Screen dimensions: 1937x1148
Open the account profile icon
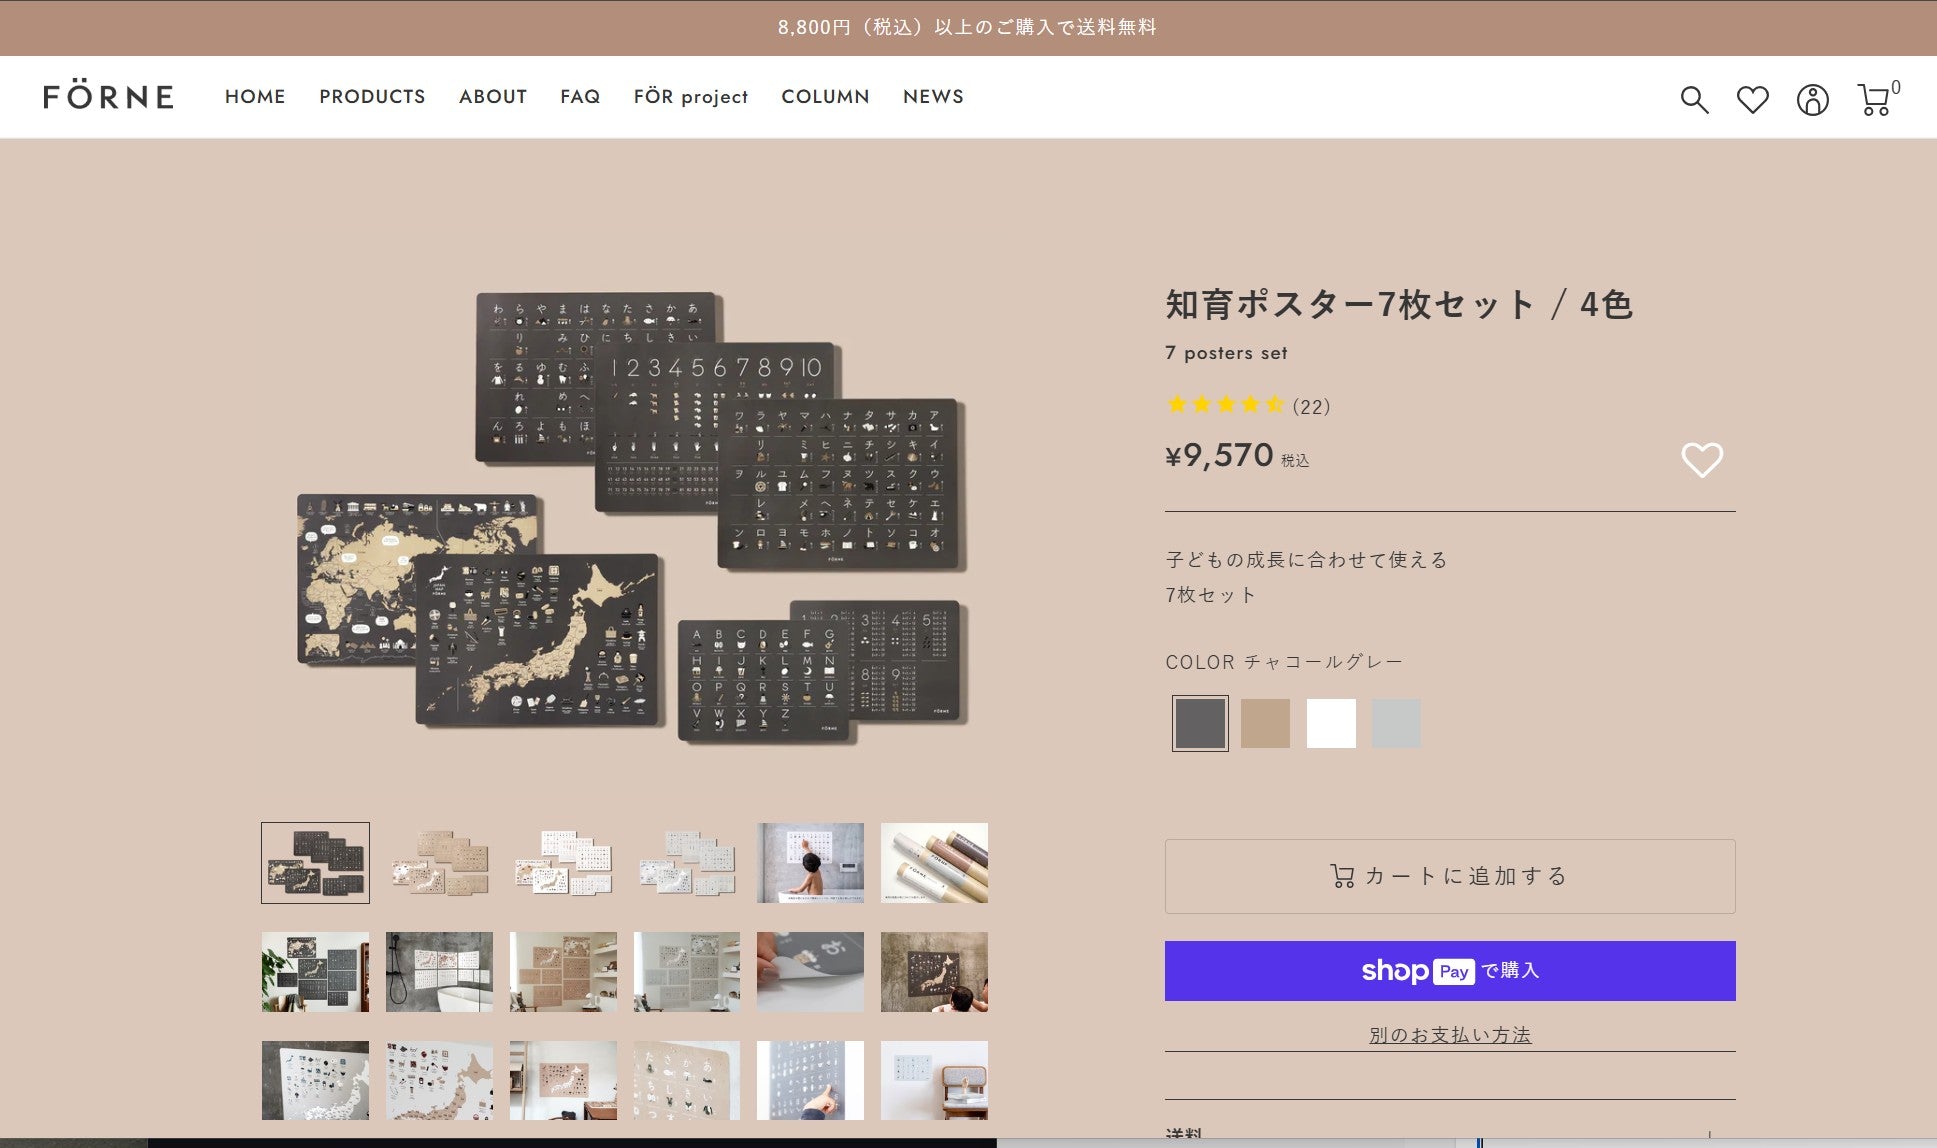(1812, 99)
